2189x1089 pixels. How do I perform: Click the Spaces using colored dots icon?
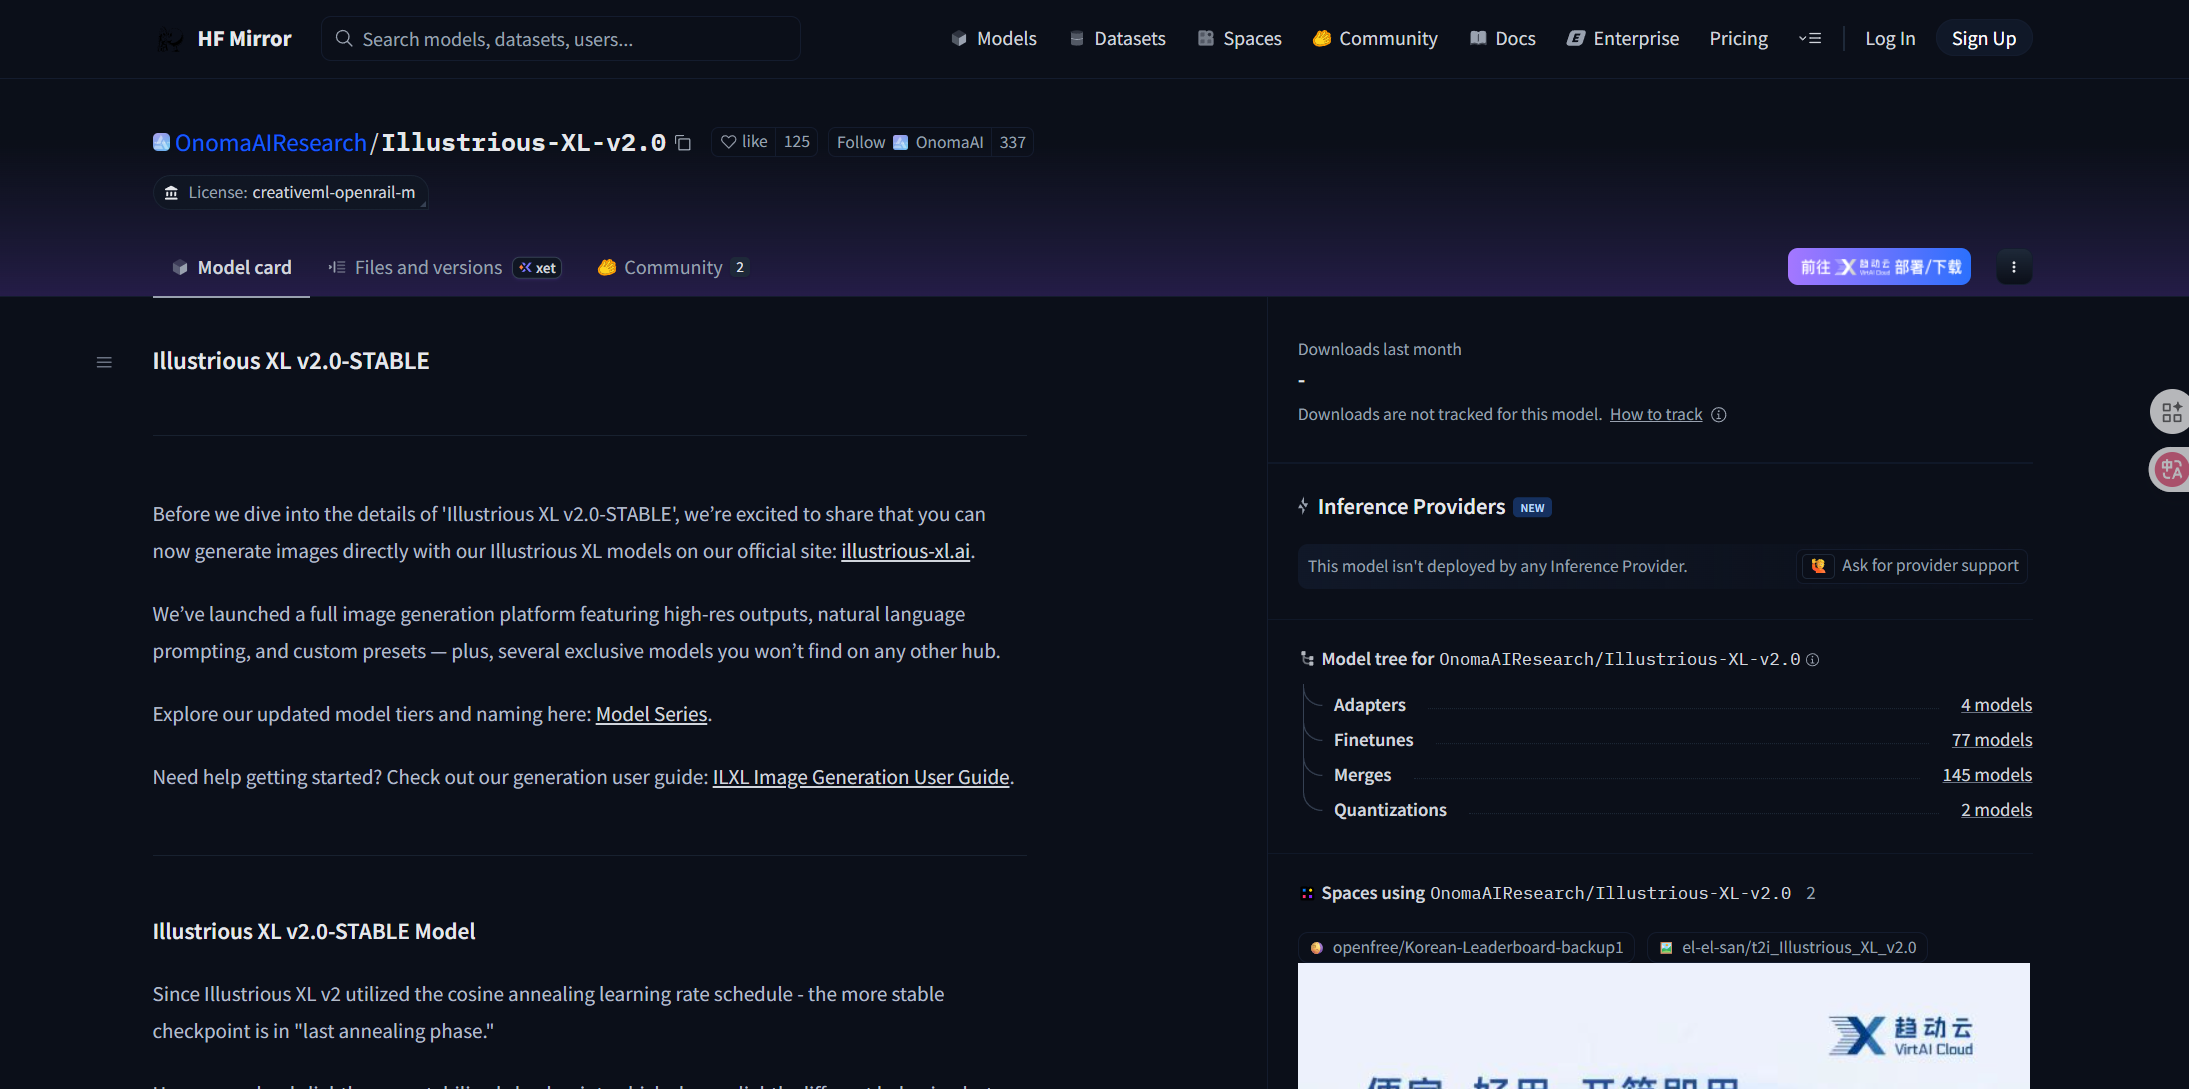point(1307,894)
